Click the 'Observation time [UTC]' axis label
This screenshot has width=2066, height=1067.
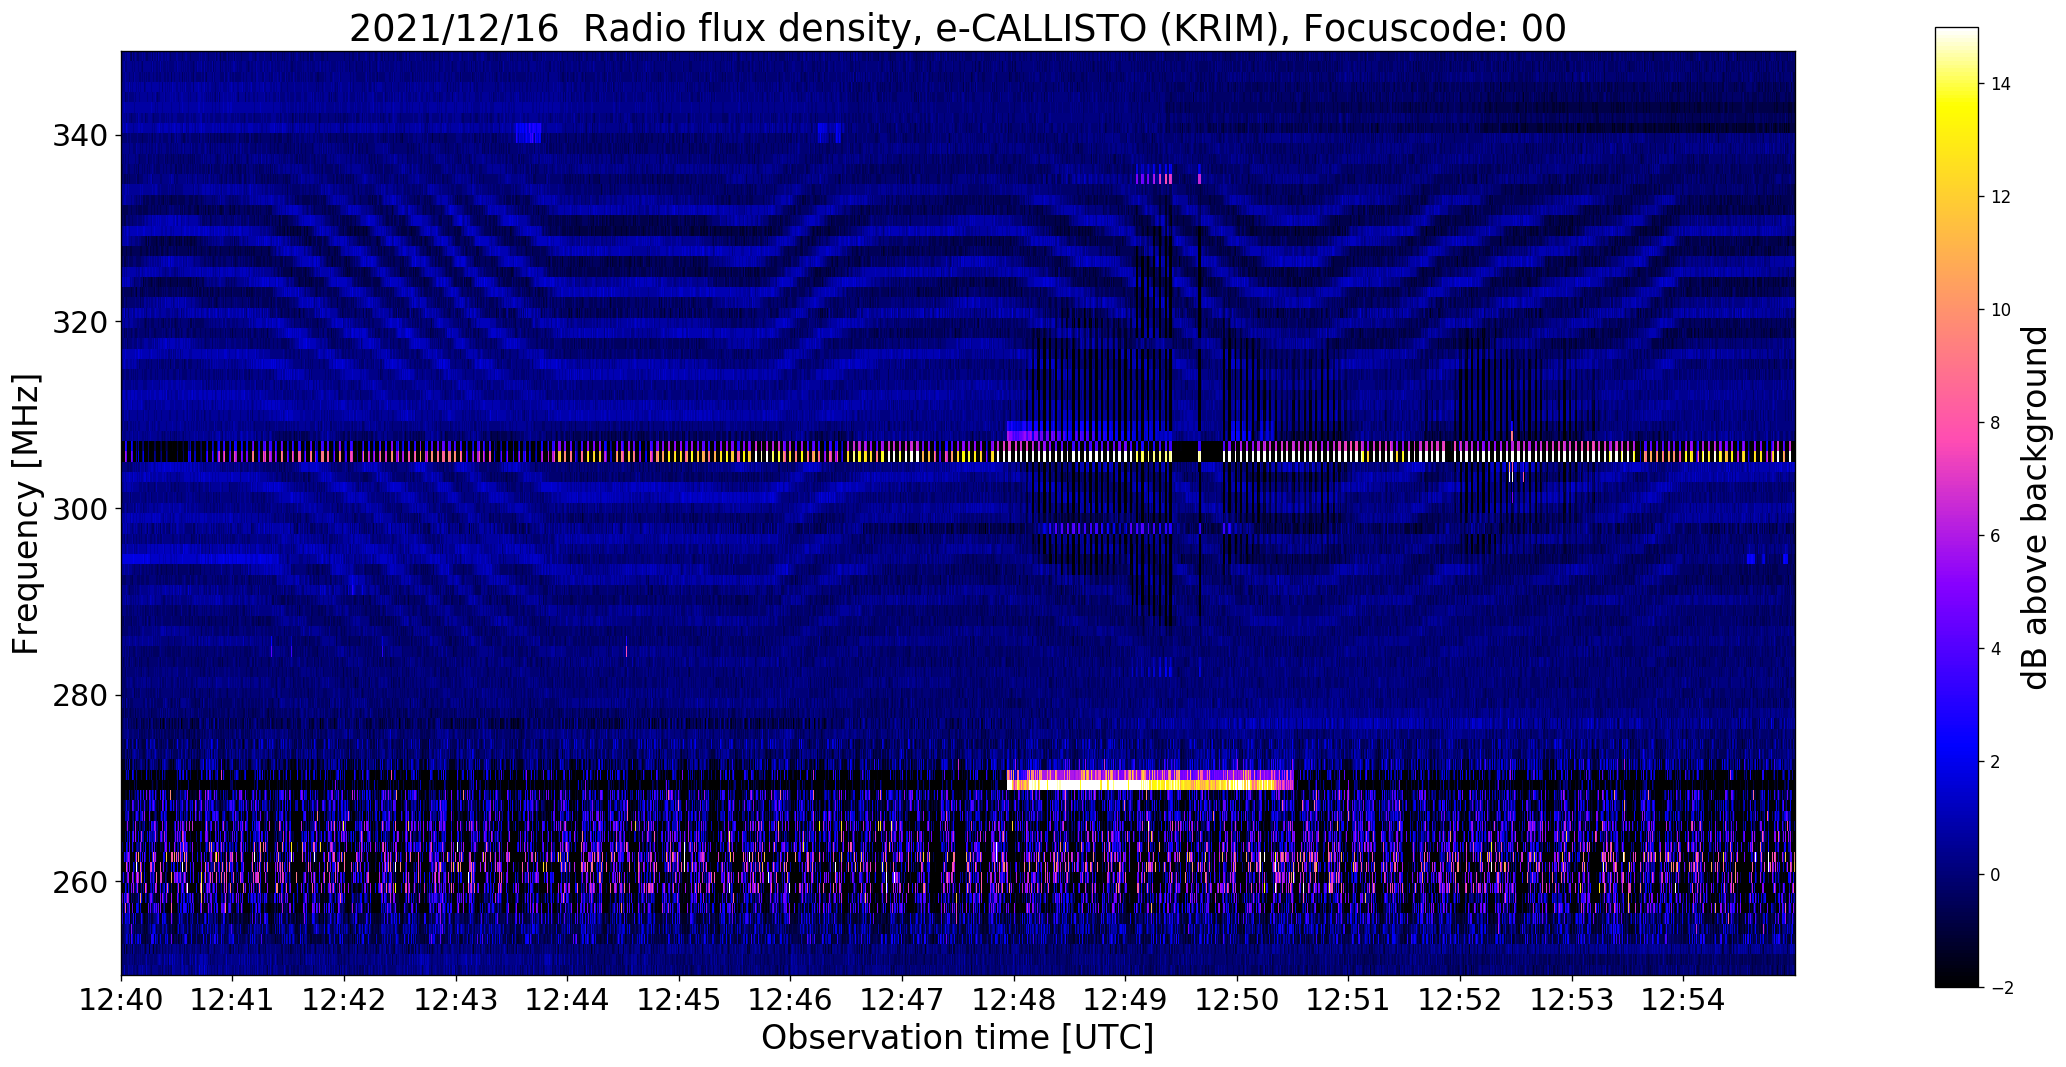pos(957,1037)
